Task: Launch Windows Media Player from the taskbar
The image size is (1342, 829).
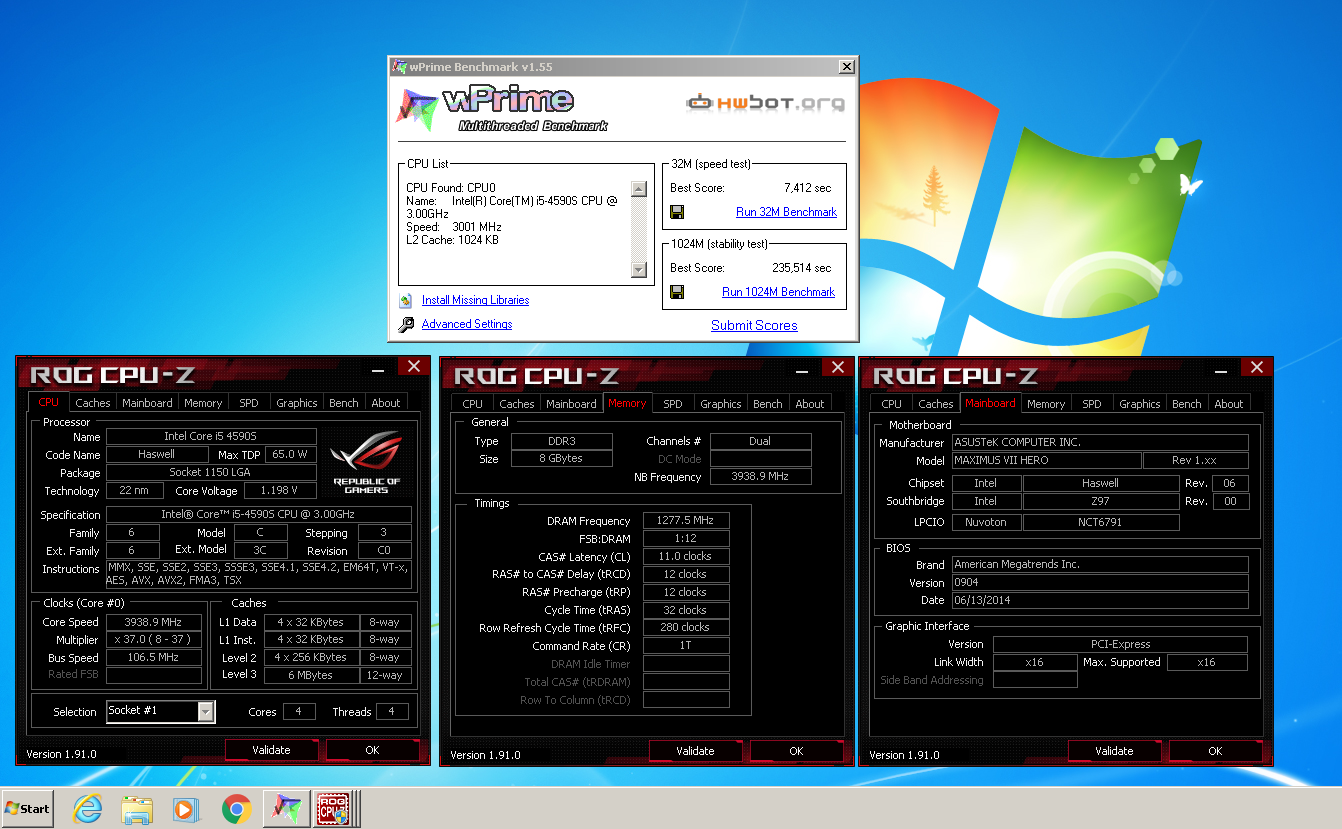Action: (186, 809)
